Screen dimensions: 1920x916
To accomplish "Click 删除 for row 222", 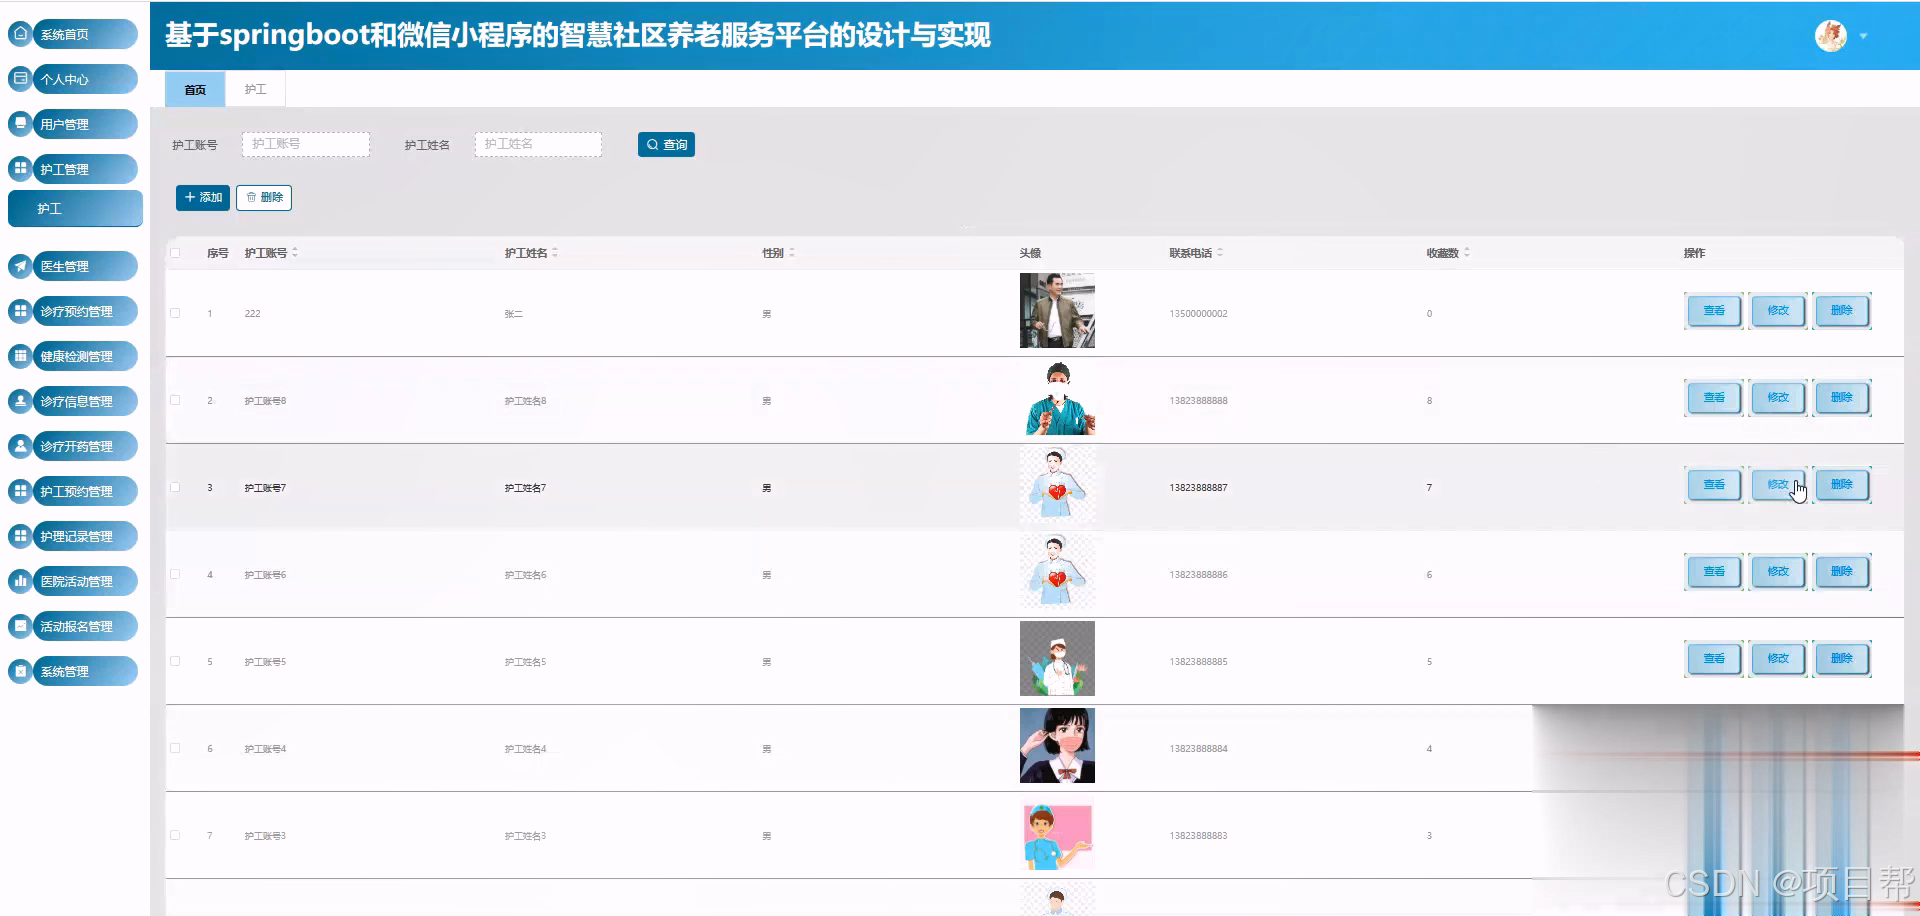I will click(x=1842, y=311).
